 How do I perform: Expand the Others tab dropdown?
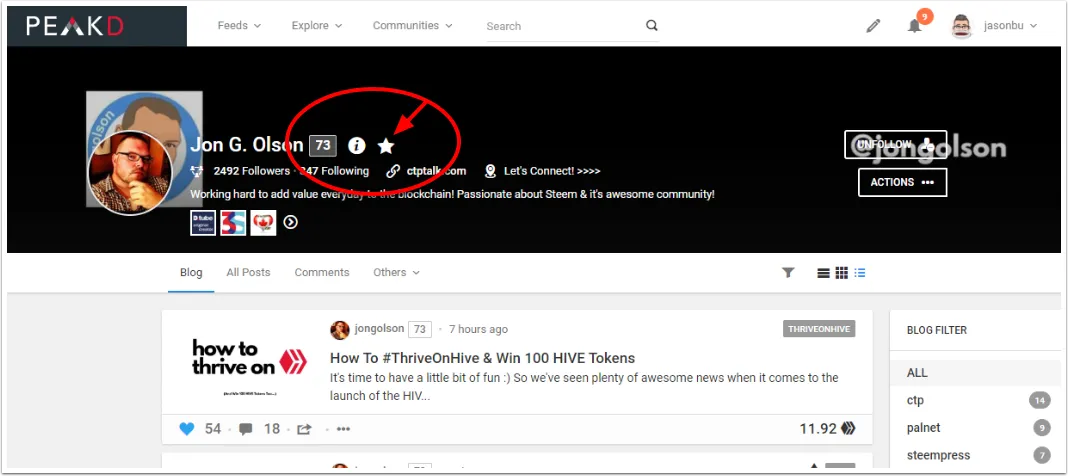point(396,272)
